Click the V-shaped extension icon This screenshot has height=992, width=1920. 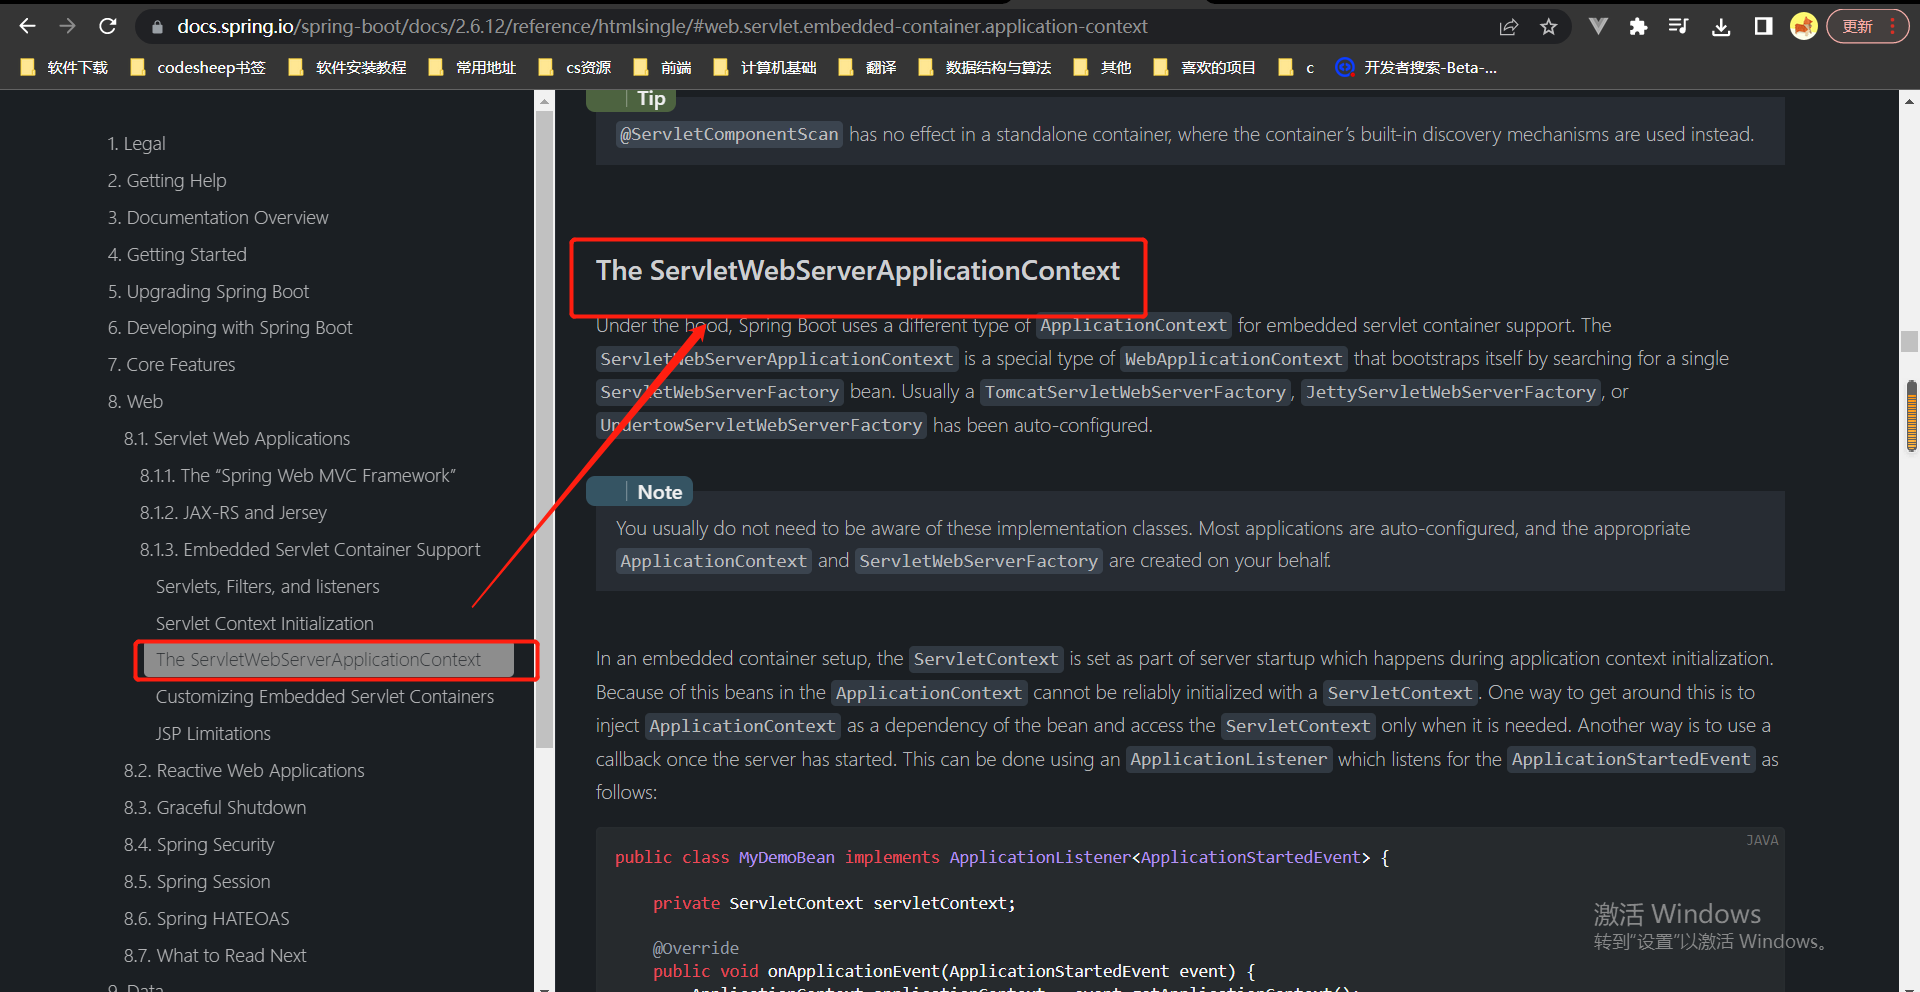point(1598,27)
